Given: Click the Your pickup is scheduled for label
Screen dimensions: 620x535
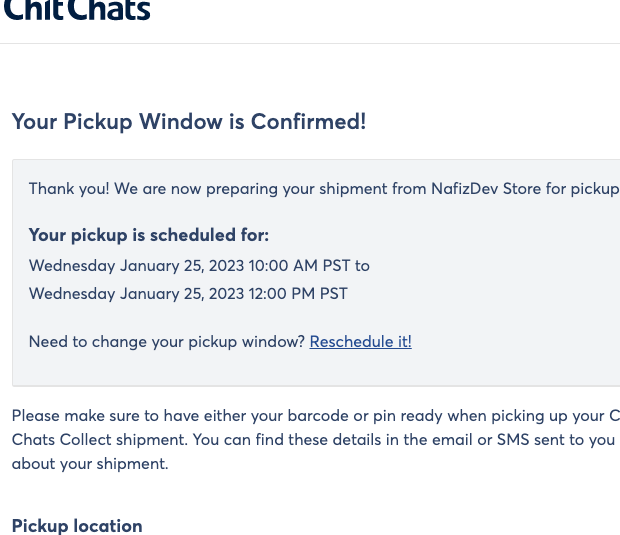Looking at the screenshot, I should (149, 235).
